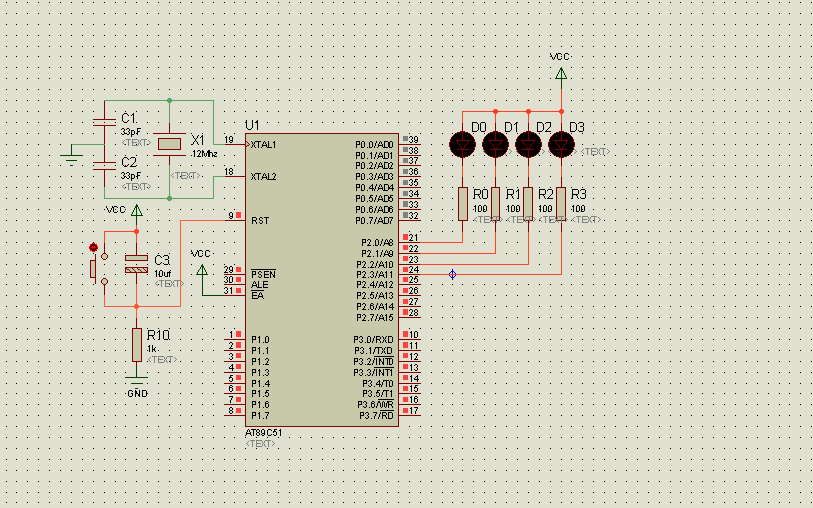Screen dimensions: 813x508
Task: Select the R10 1k resistor symbol
Action: pos(137,345)
